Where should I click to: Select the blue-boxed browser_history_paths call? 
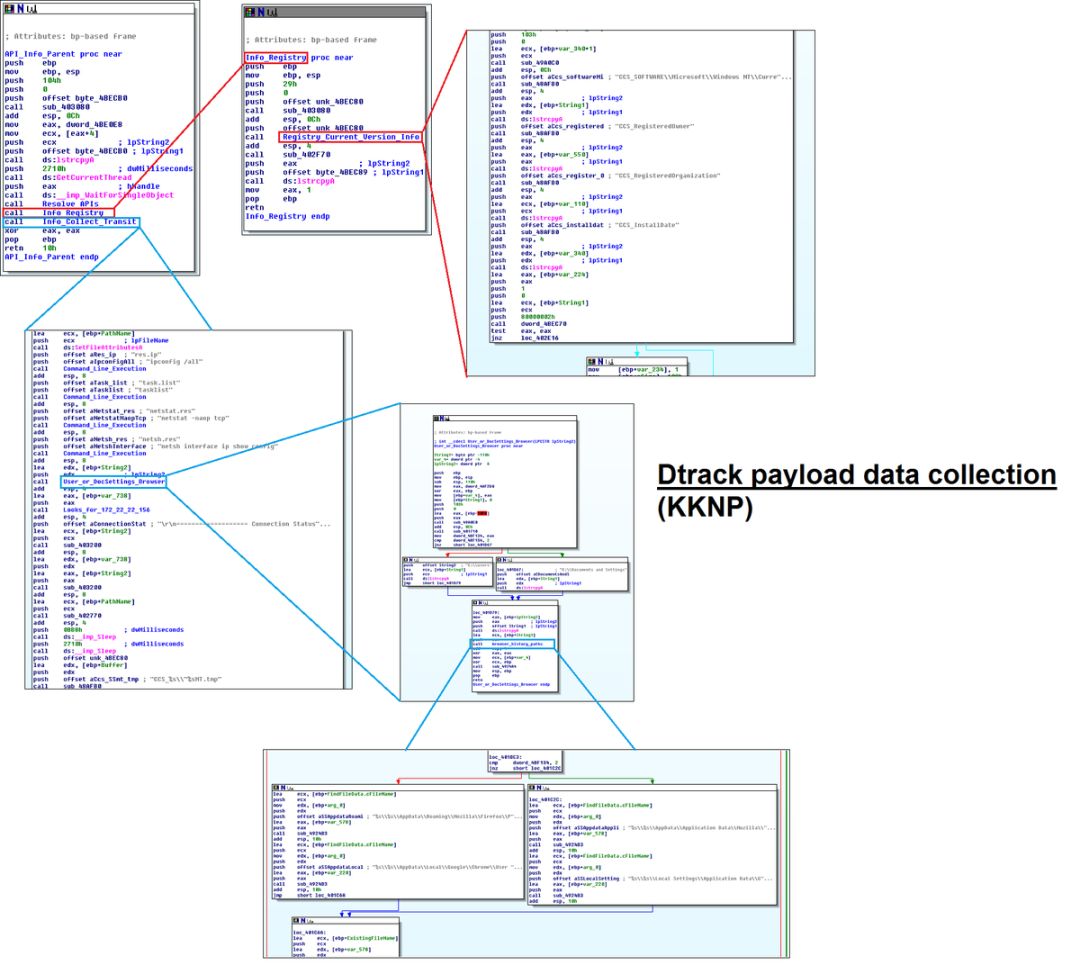[517, 643]
